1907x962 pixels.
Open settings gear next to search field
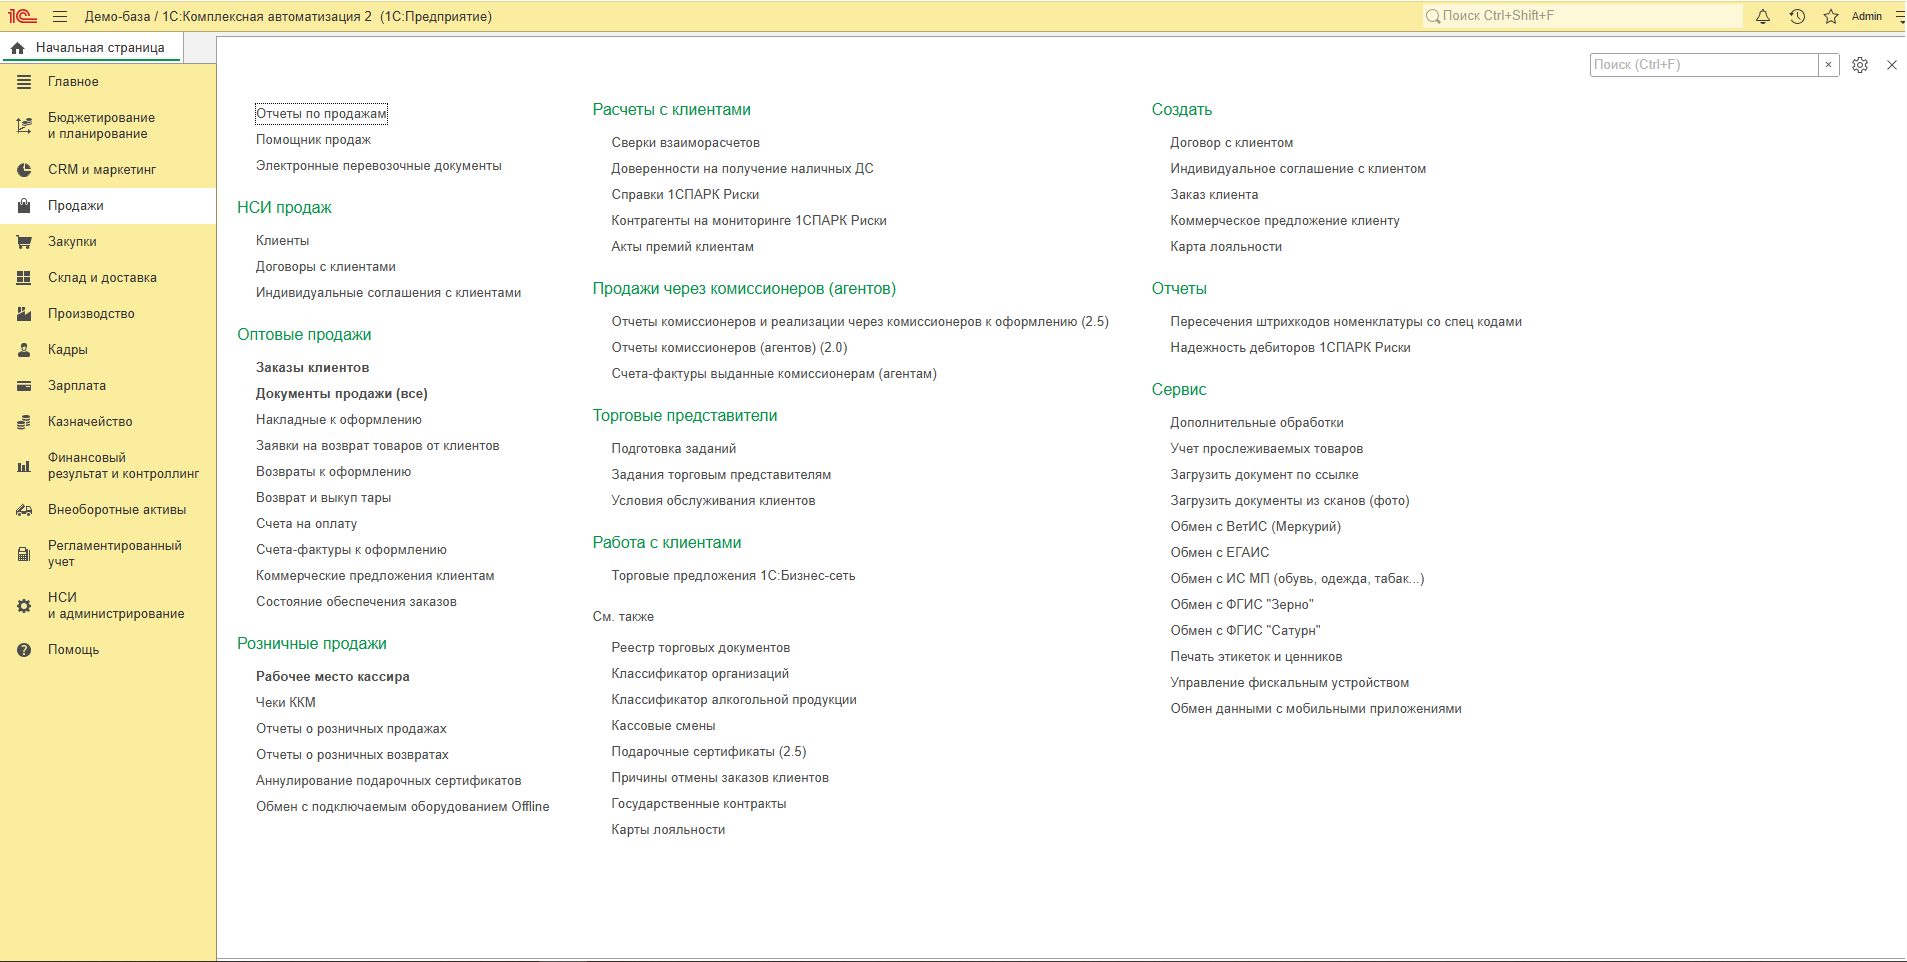pos(1860,65)
